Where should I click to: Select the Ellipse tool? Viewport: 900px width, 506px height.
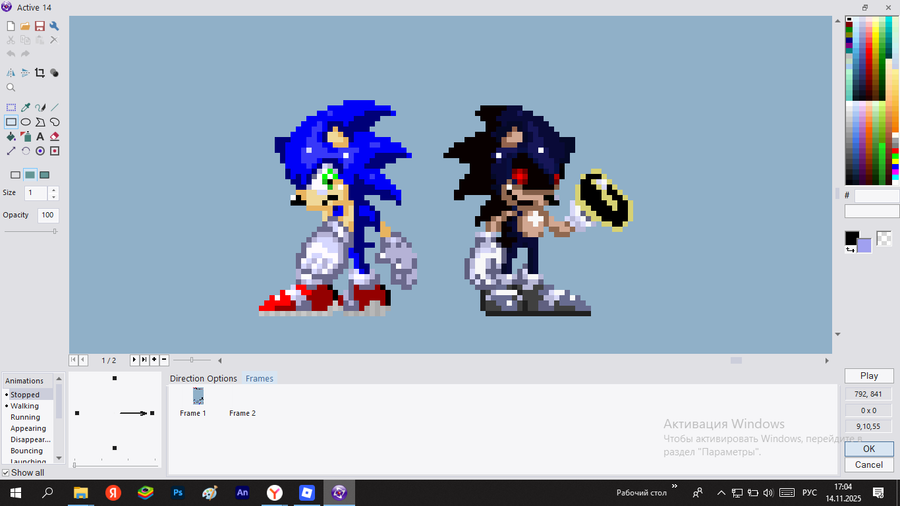click(x=25, y=122)
